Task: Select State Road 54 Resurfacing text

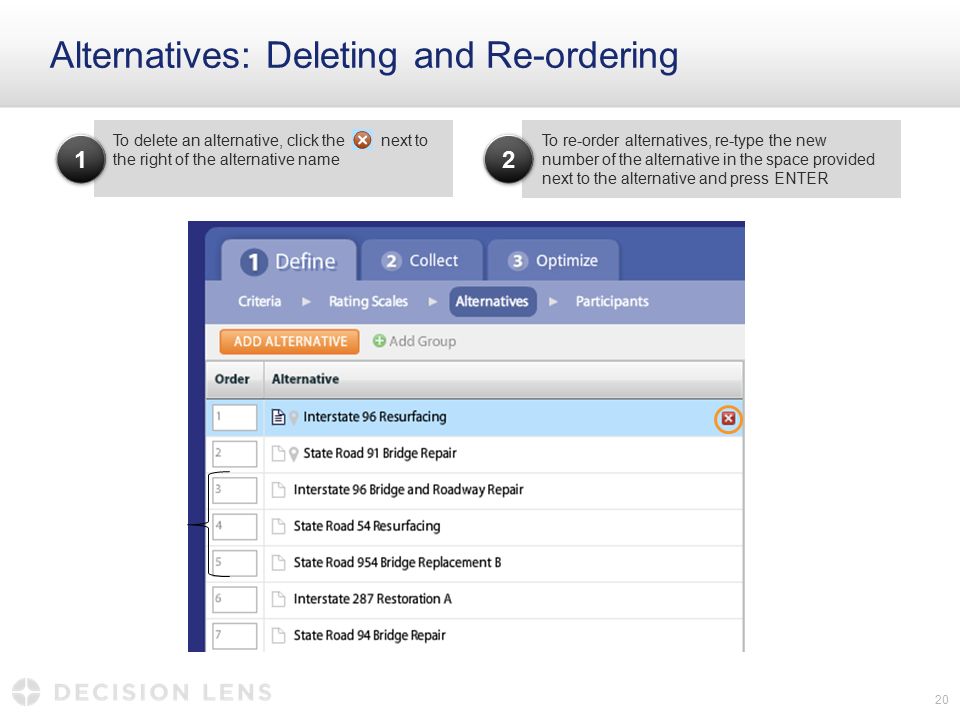Action: [367, 527]
